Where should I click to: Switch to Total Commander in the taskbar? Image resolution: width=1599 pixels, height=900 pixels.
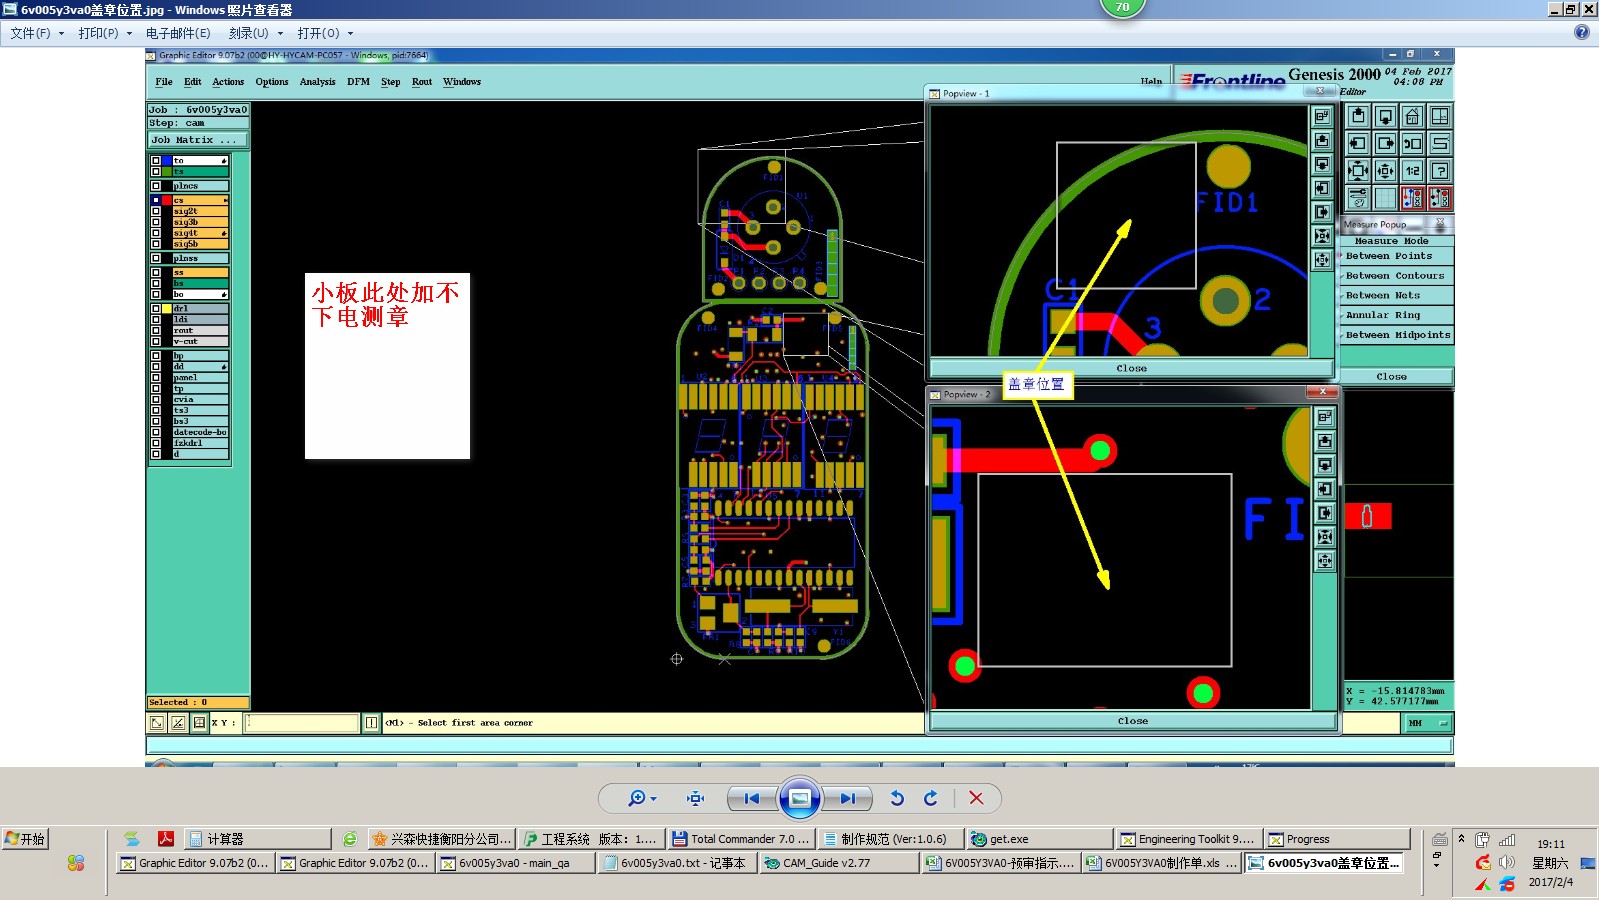[x=742, y=839]
